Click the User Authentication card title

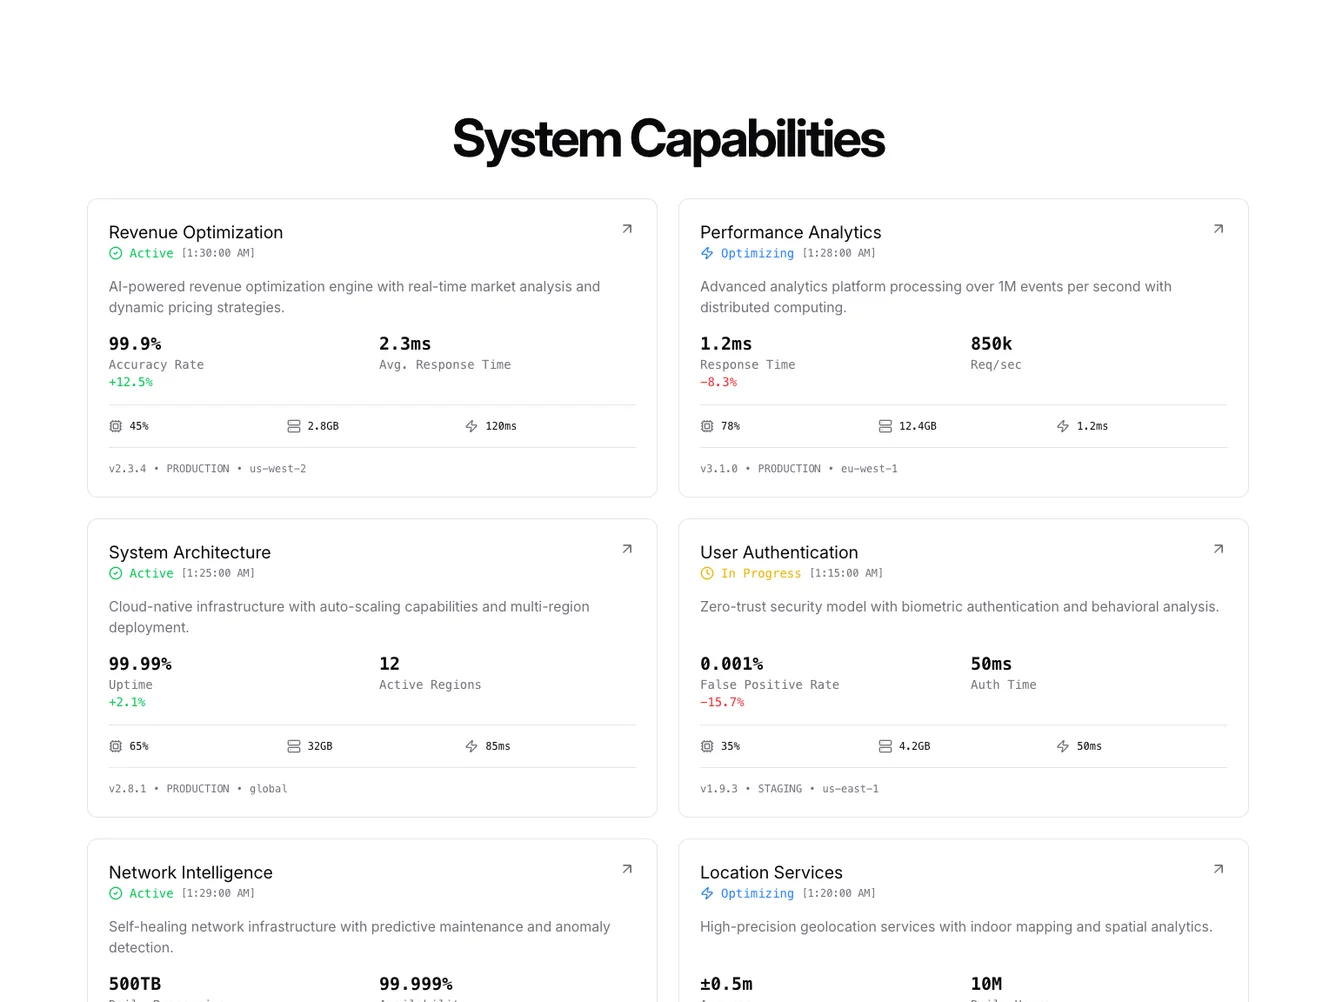point(779,552)
